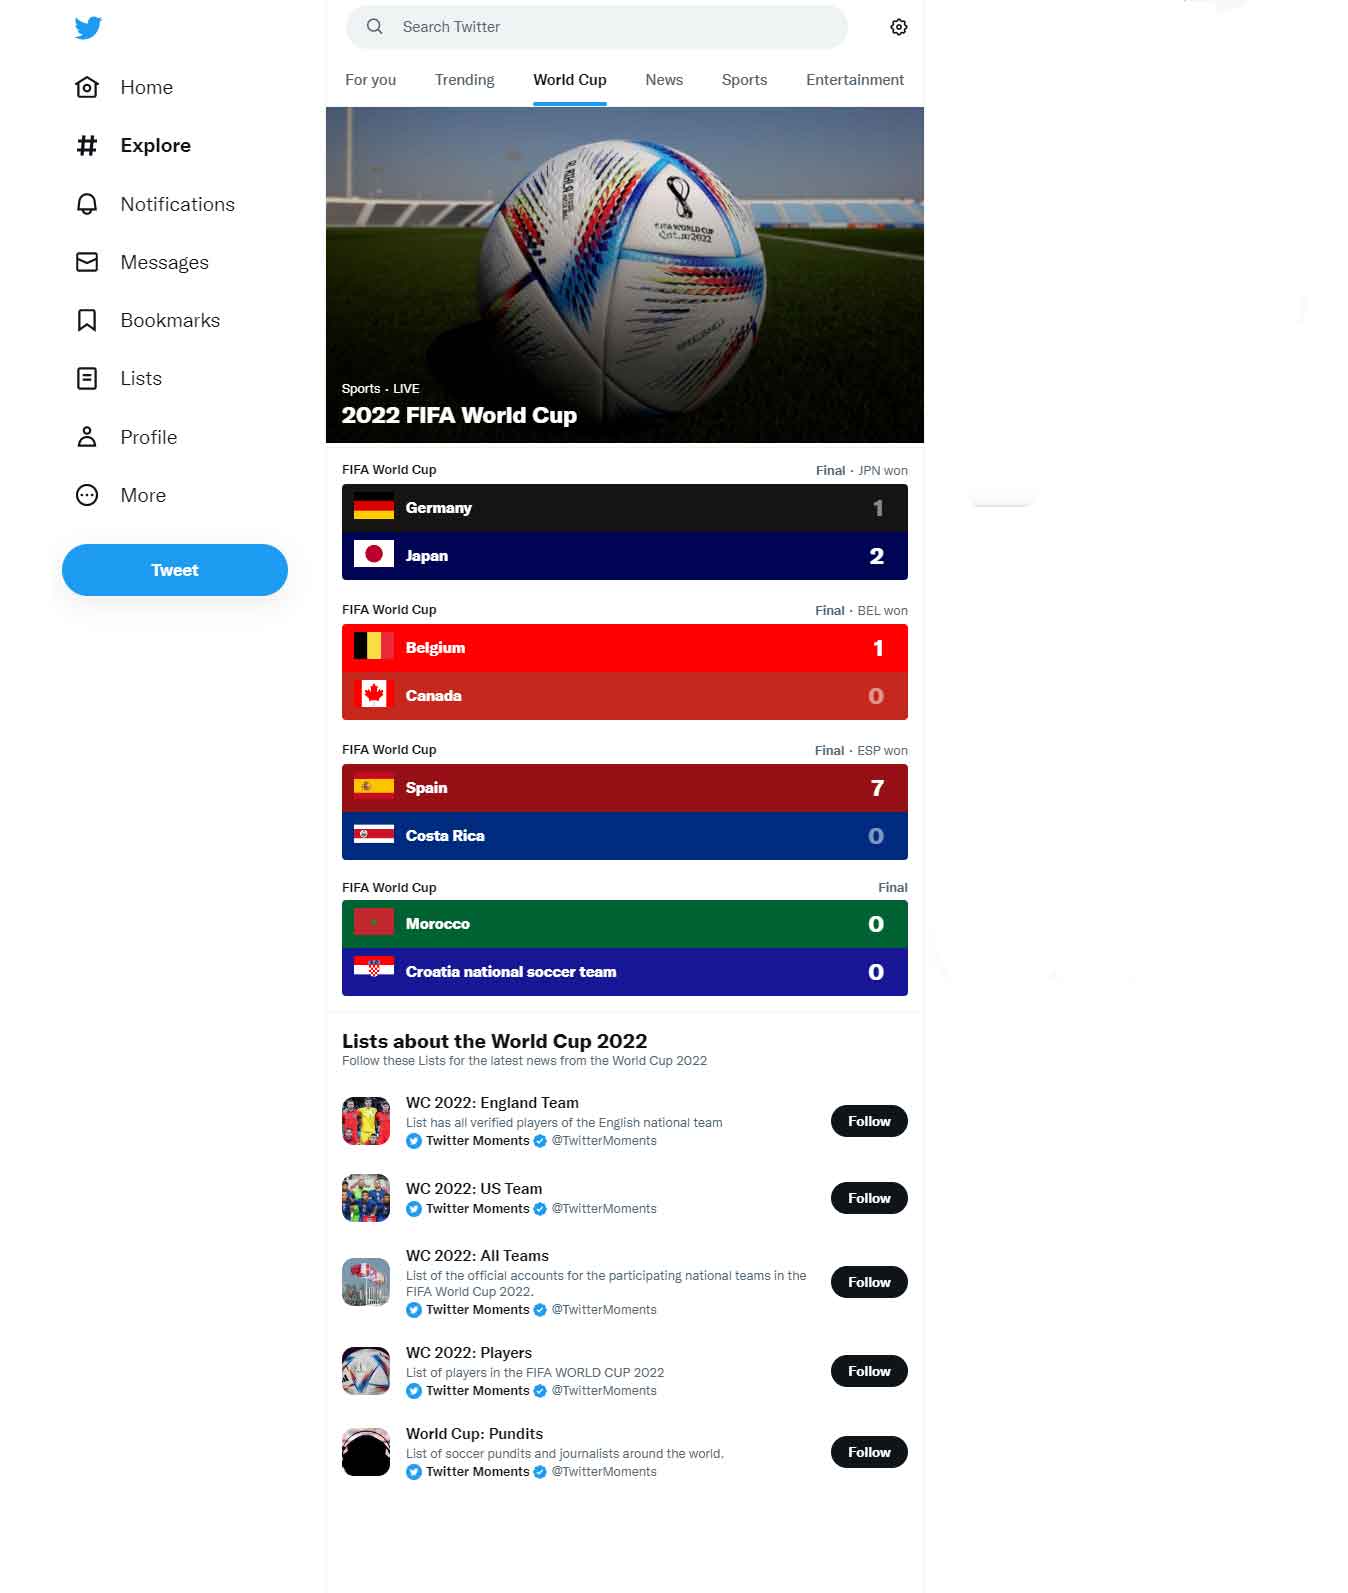Viewport: 1348px width, 1593px height.
Task: Open the WC 2022: US Team list thumbnail
Action: pos(366,1198)
